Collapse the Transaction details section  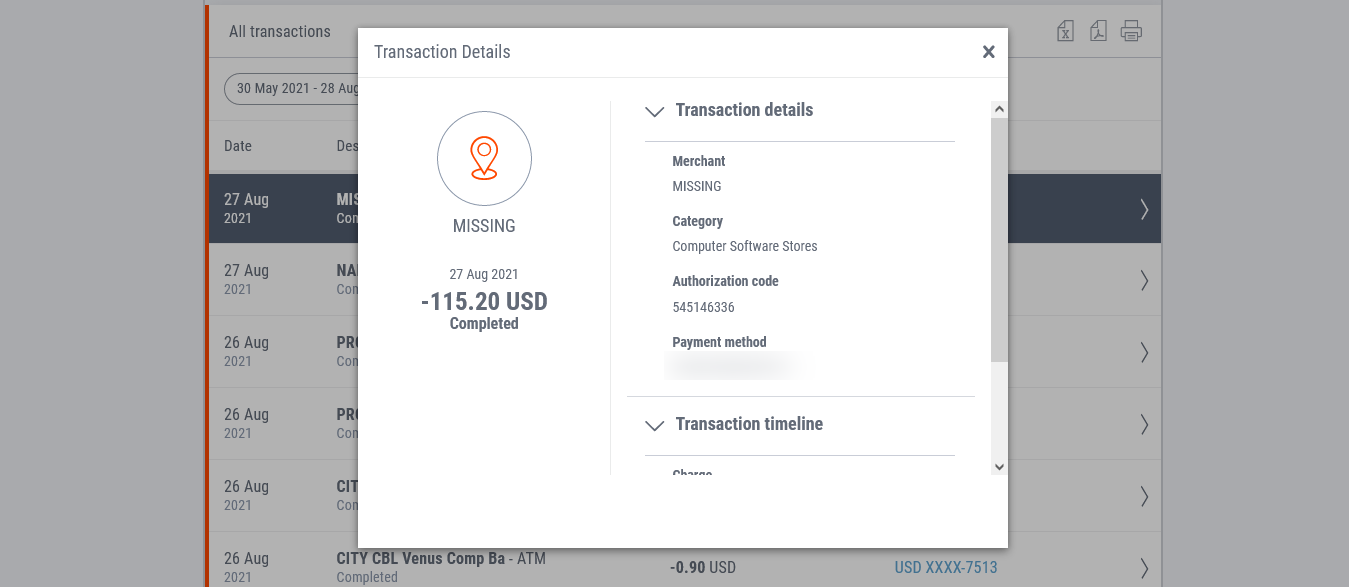tap(655, 111)
